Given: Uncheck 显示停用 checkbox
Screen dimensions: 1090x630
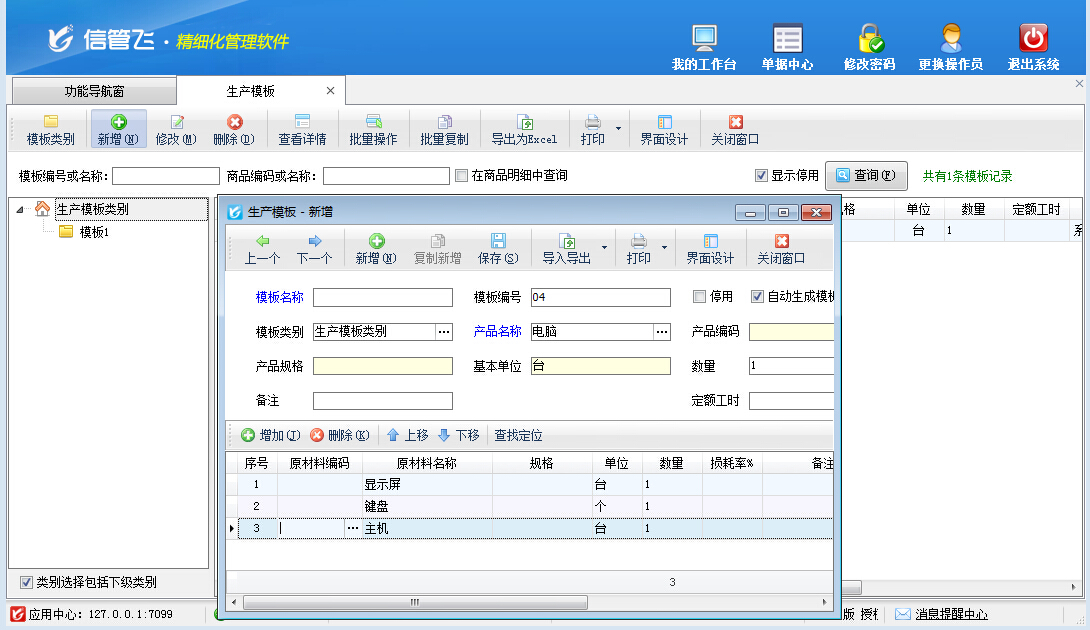Looking at the screenshot, I should [x=761, y=176].
